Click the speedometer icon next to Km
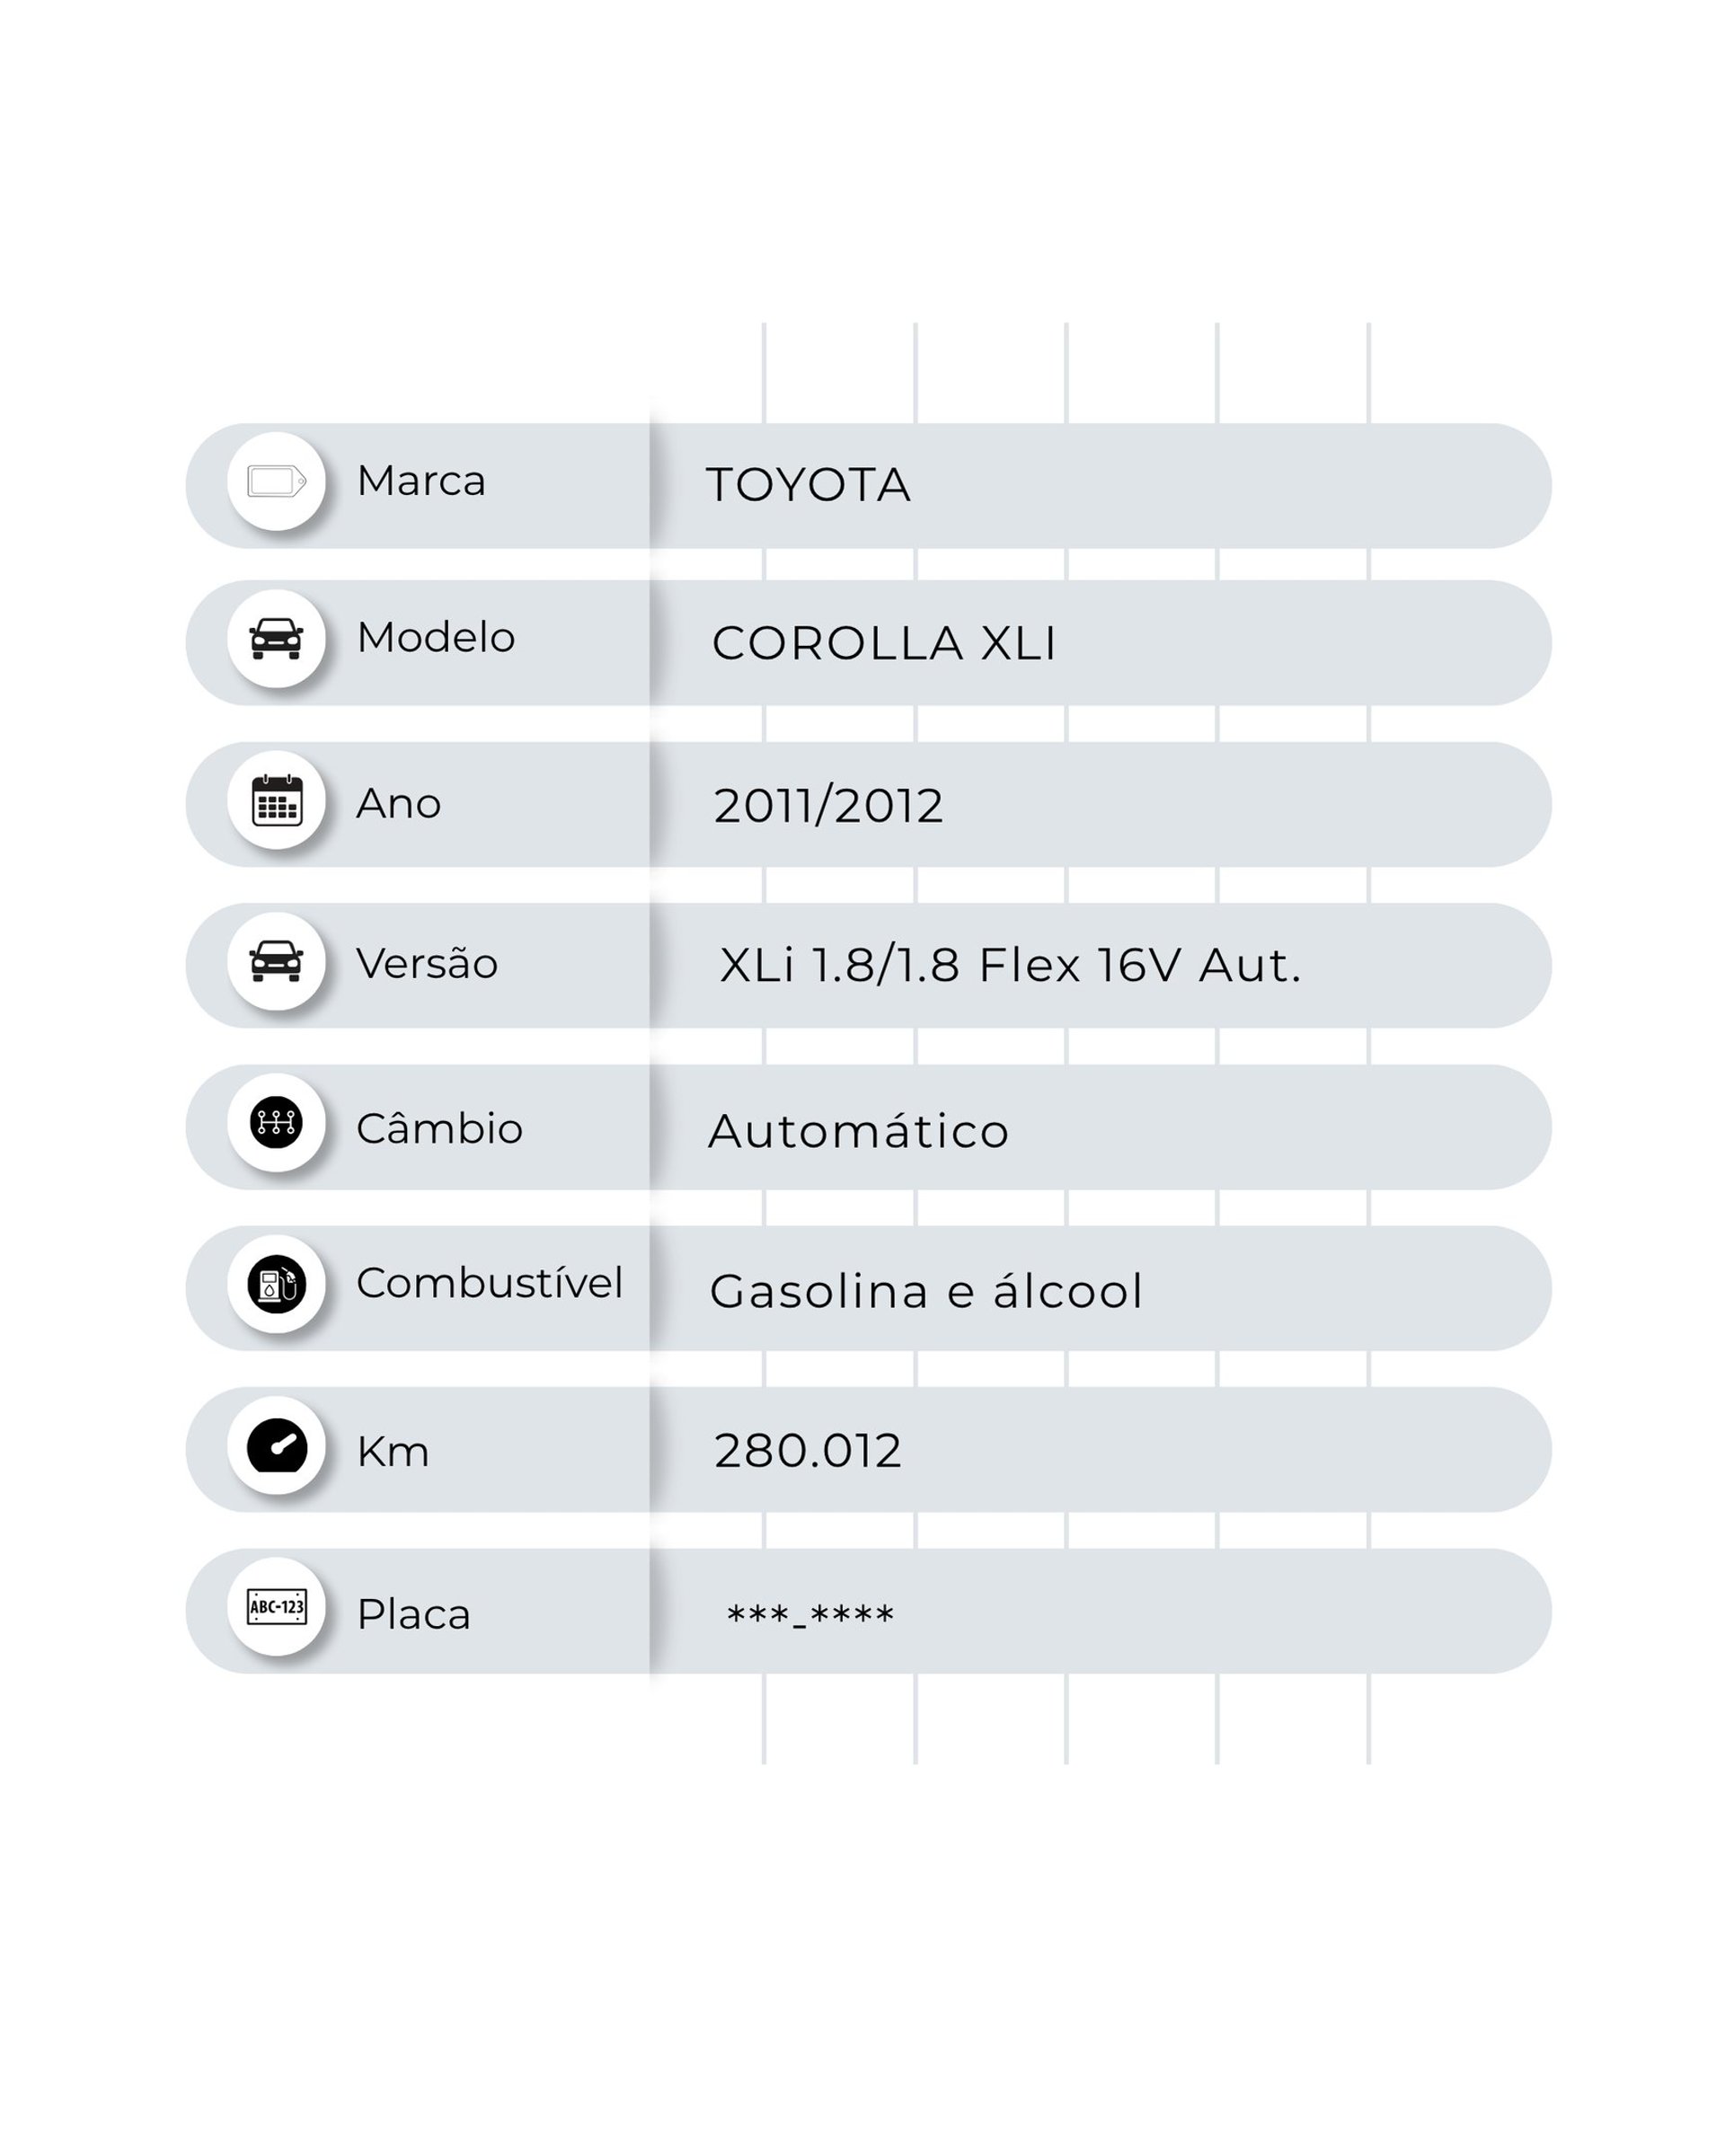 point(276,1445)
